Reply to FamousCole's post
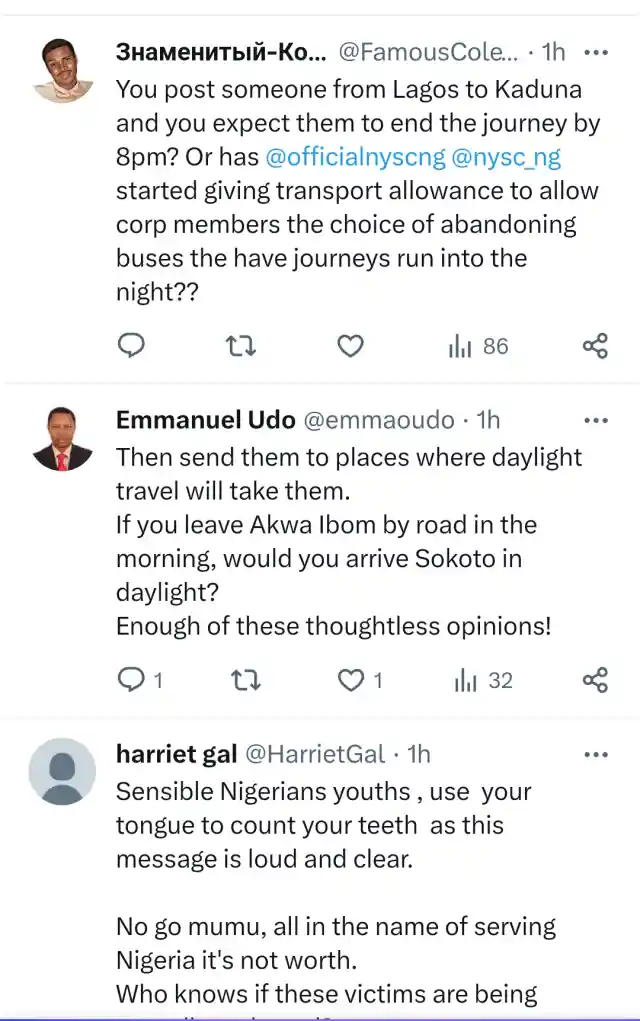Image resolution: width=640 pixels, height=1021 pixels. tap(132, 345)
